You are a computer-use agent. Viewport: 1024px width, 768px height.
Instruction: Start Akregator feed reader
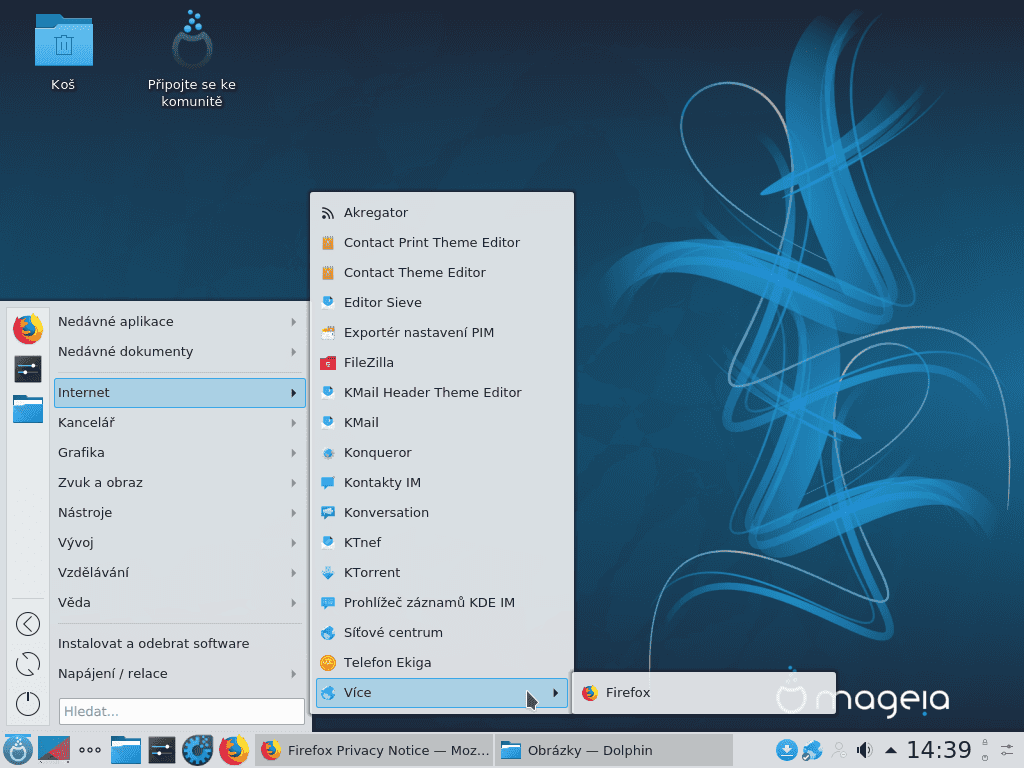375,212
